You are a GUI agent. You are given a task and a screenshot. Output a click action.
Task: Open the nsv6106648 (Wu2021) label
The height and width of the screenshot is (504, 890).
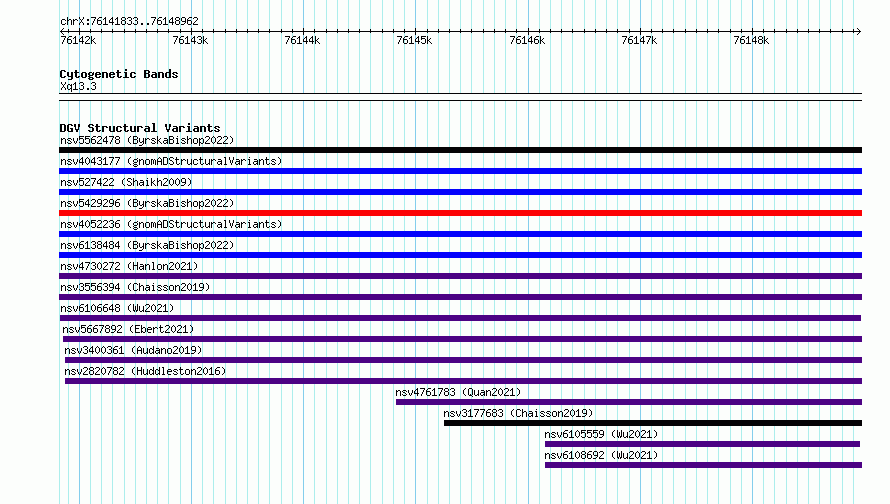[x=117, y=308]
